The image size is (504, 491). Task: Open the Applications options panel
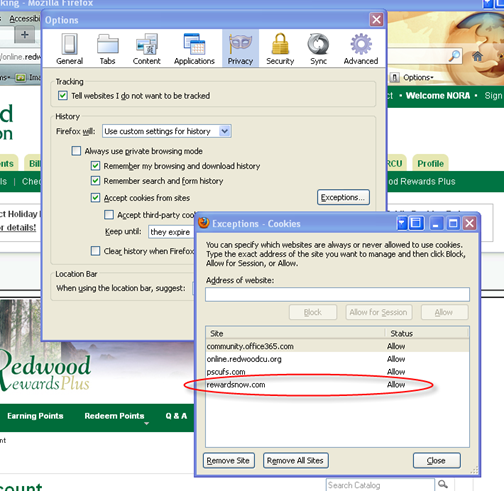click(194, 49)
